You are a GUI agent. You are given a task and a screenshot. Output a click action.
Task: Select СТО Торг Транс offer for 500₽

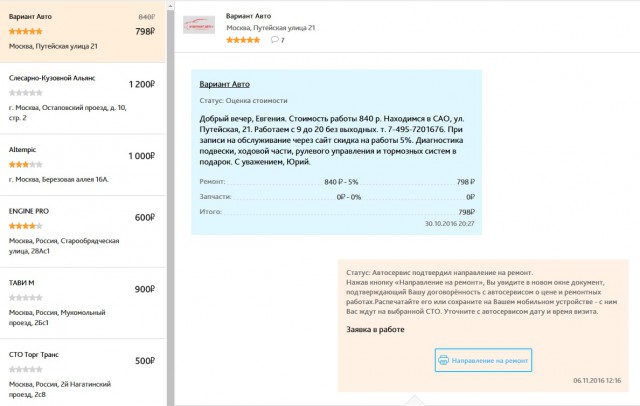coord(83,373)
